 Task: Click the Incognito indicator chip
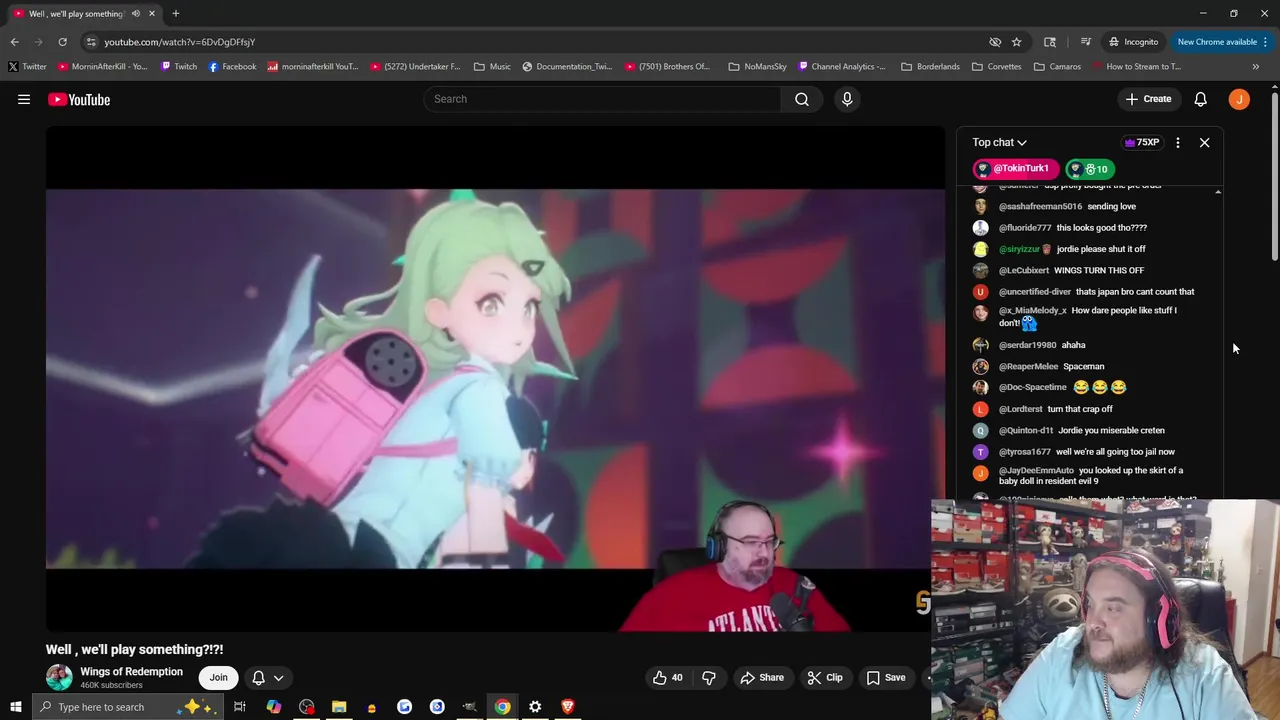pos(1133,42)
